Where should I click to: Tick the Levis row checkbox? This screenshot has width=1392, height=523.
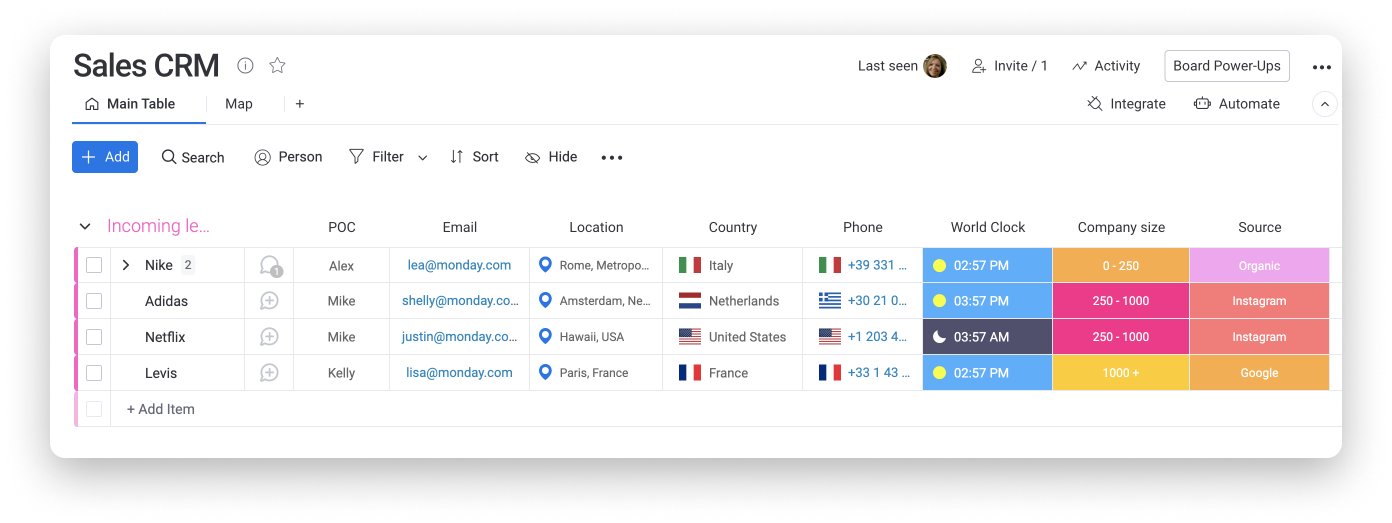(94, 373)
